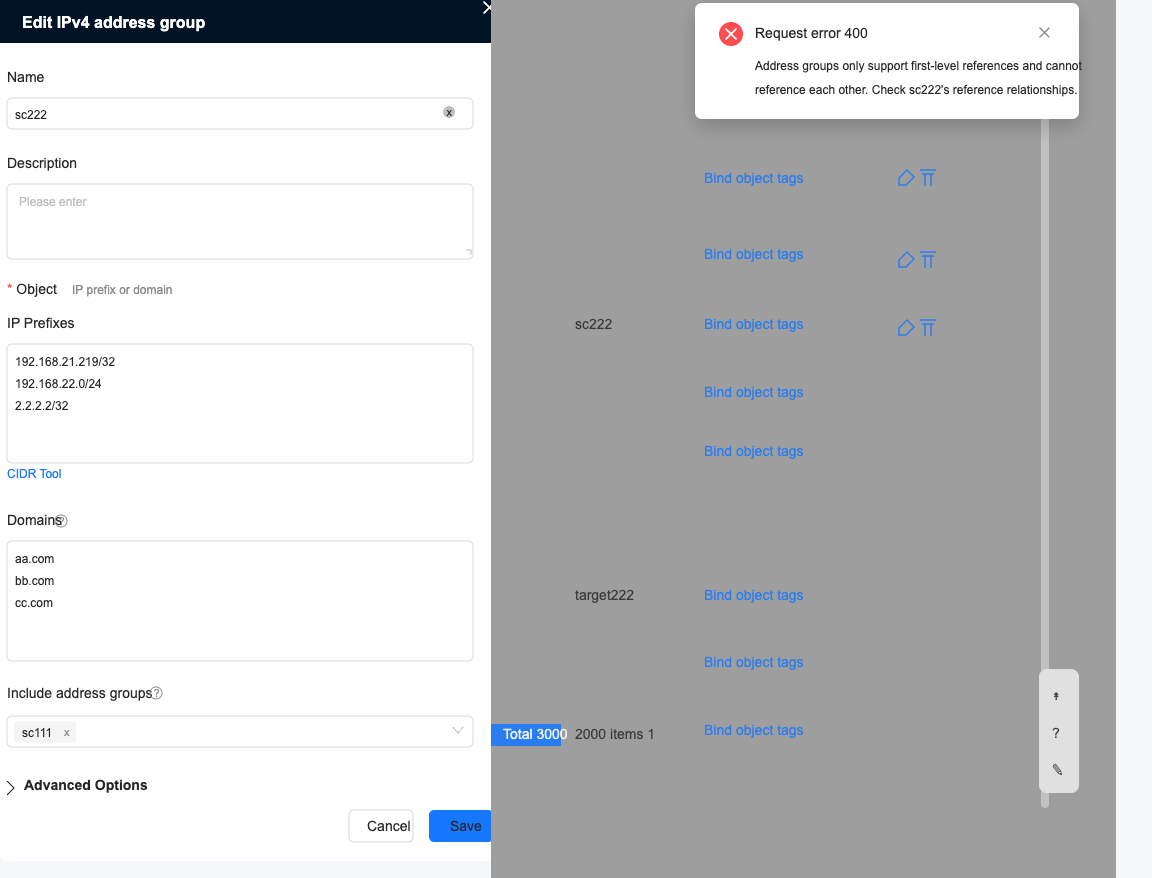Click the pencil icon in floating toolbar

tap(1057, 769)
